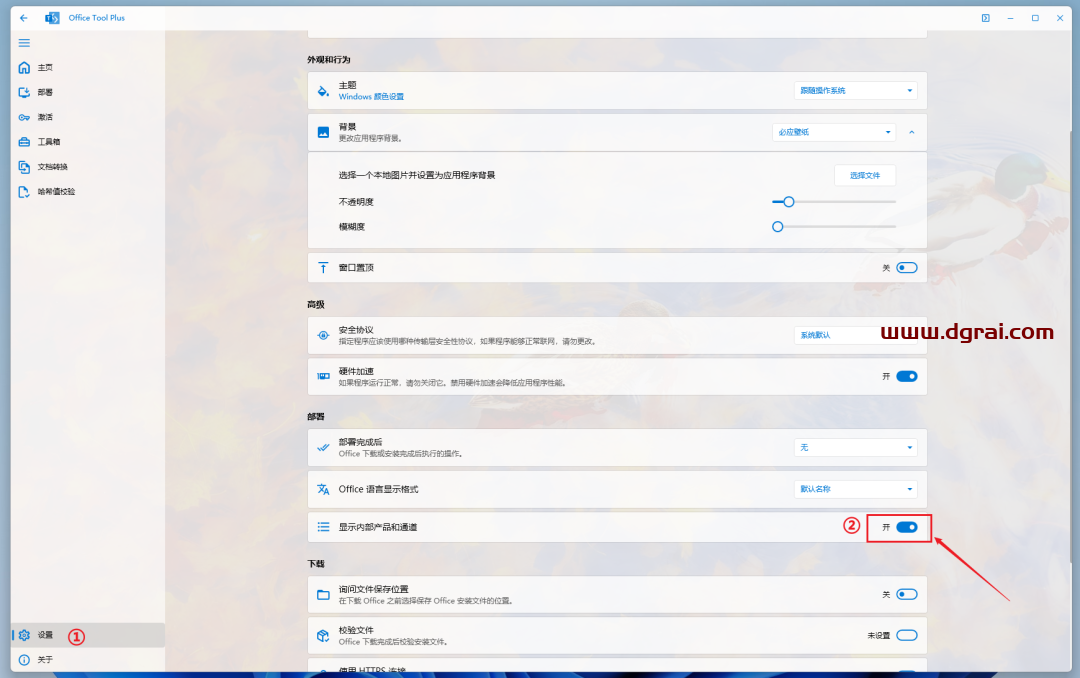Screen dimensions: 1080x678
Task: Click the deploy icon beside 部署
Action: coord(24,92)
